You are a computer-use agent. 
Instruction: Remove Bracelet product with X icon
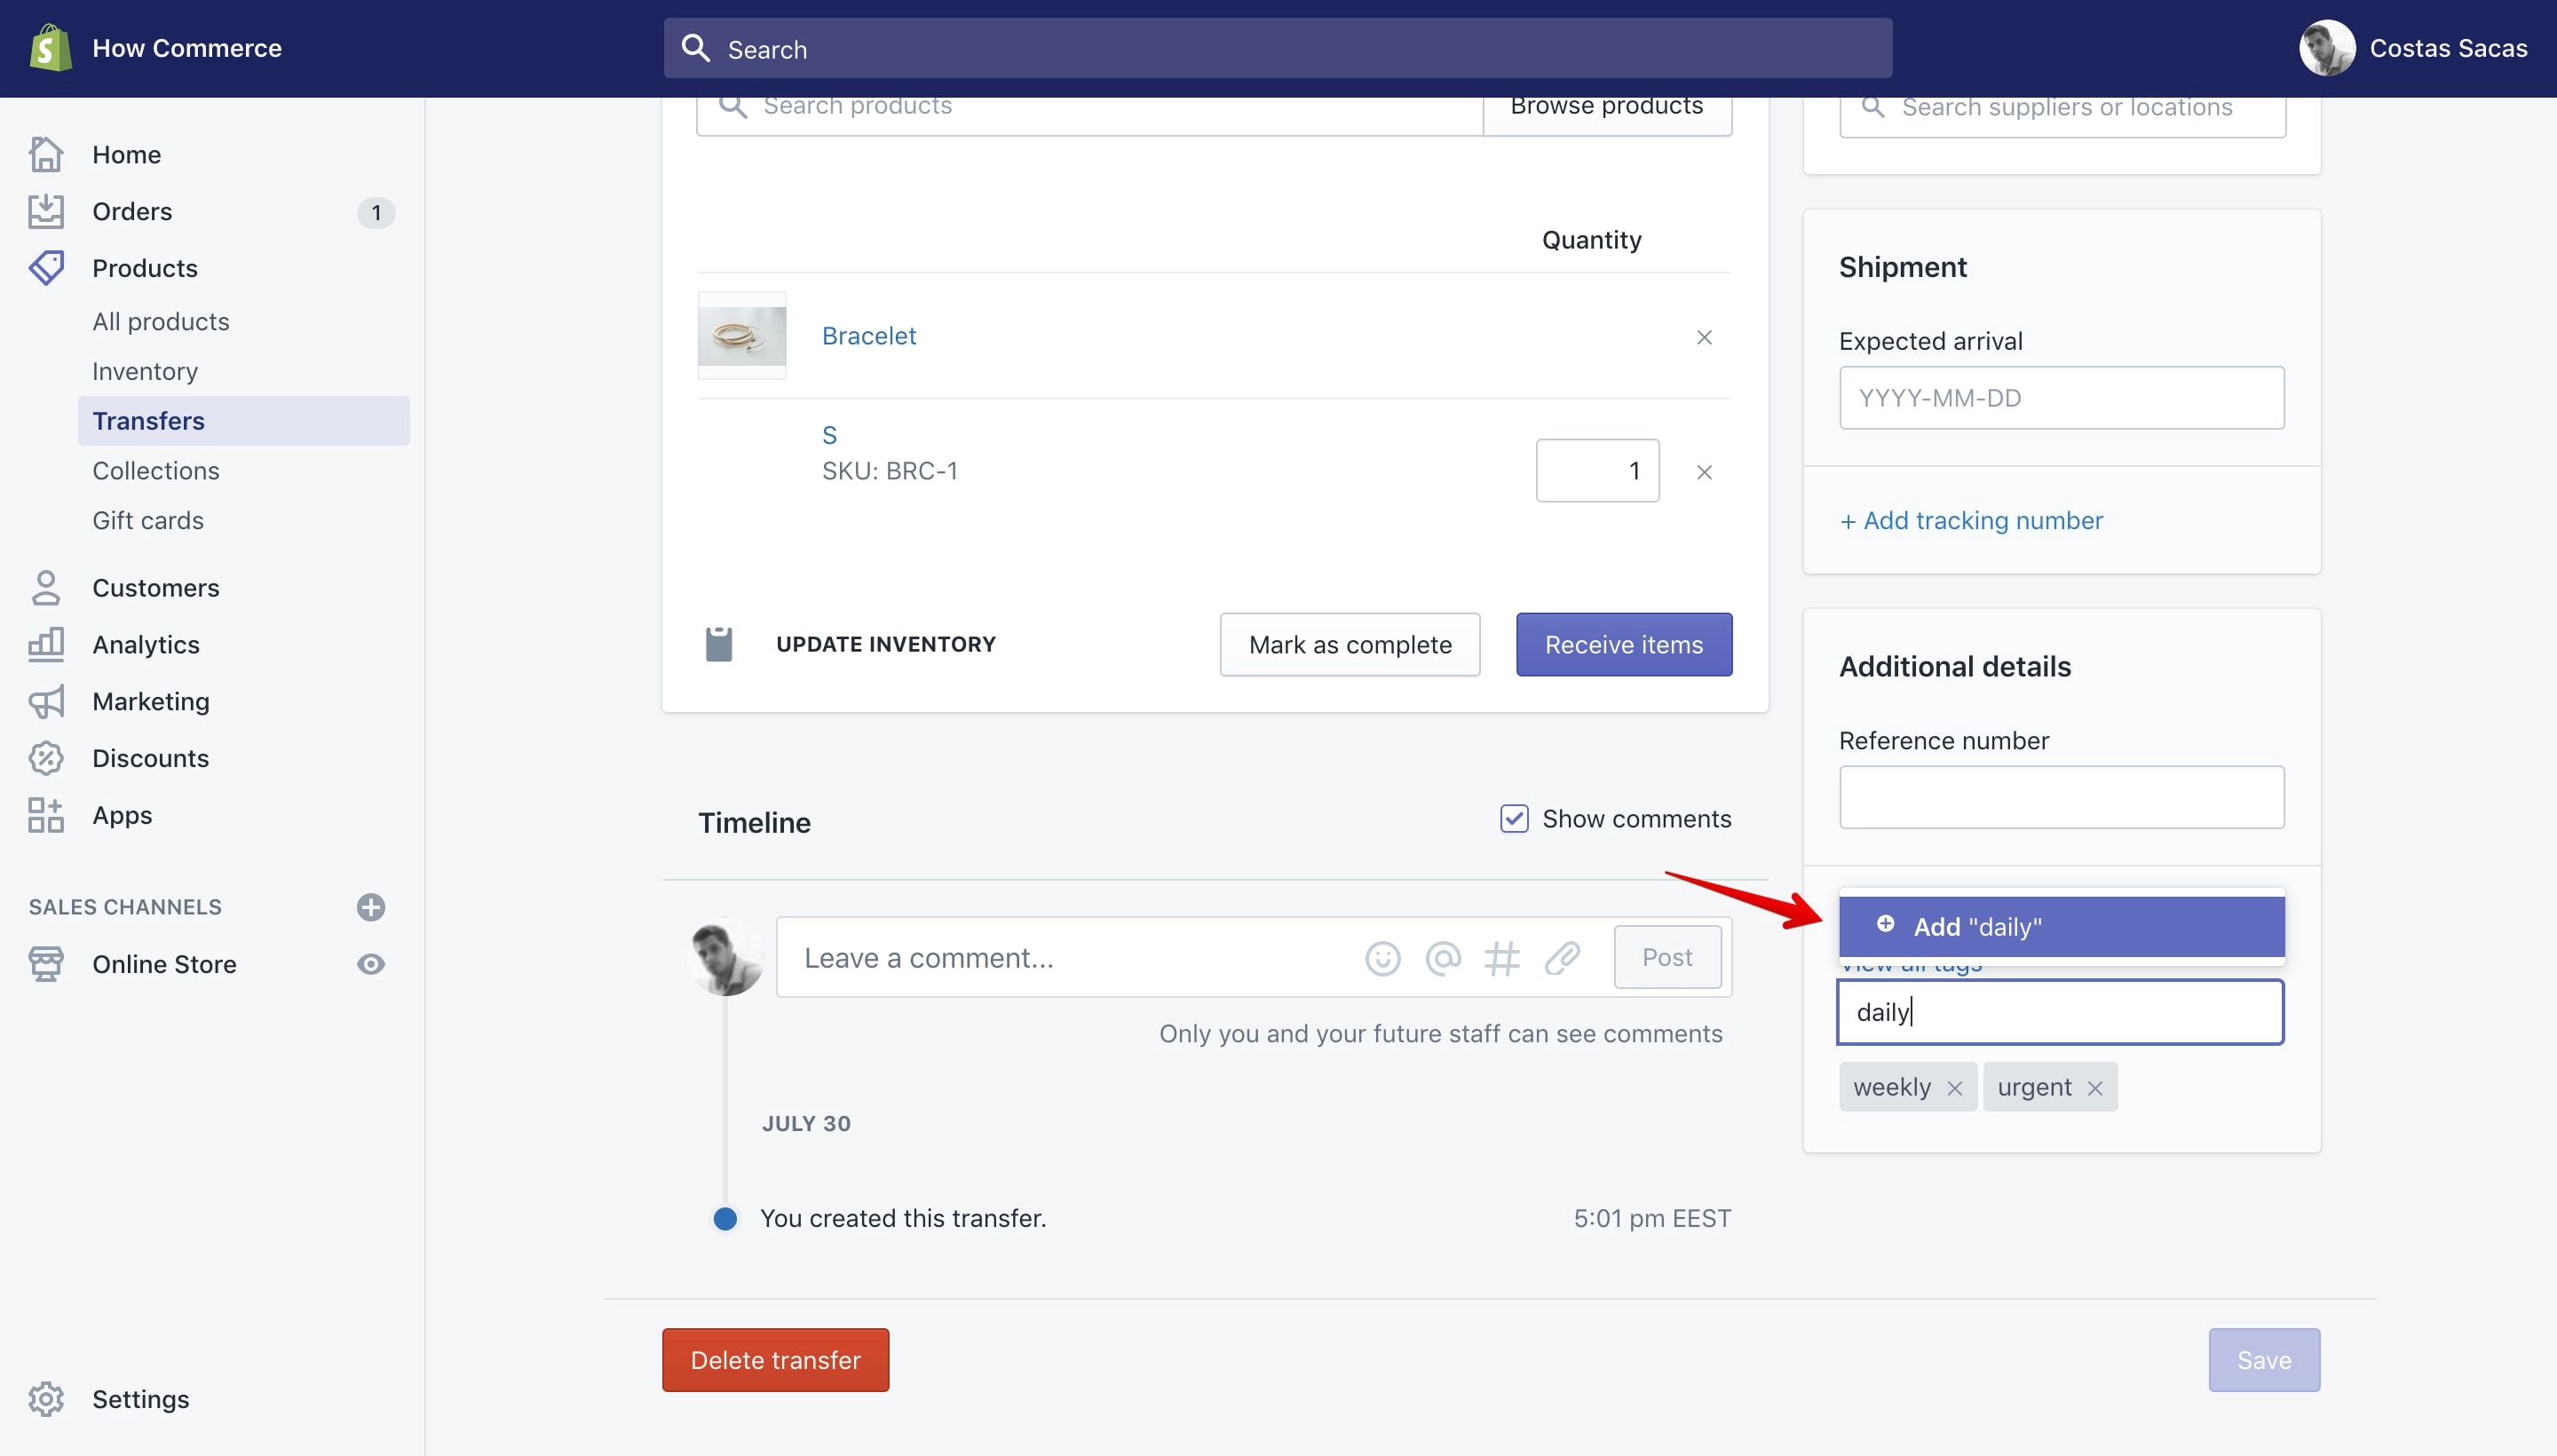(1704, 337)
